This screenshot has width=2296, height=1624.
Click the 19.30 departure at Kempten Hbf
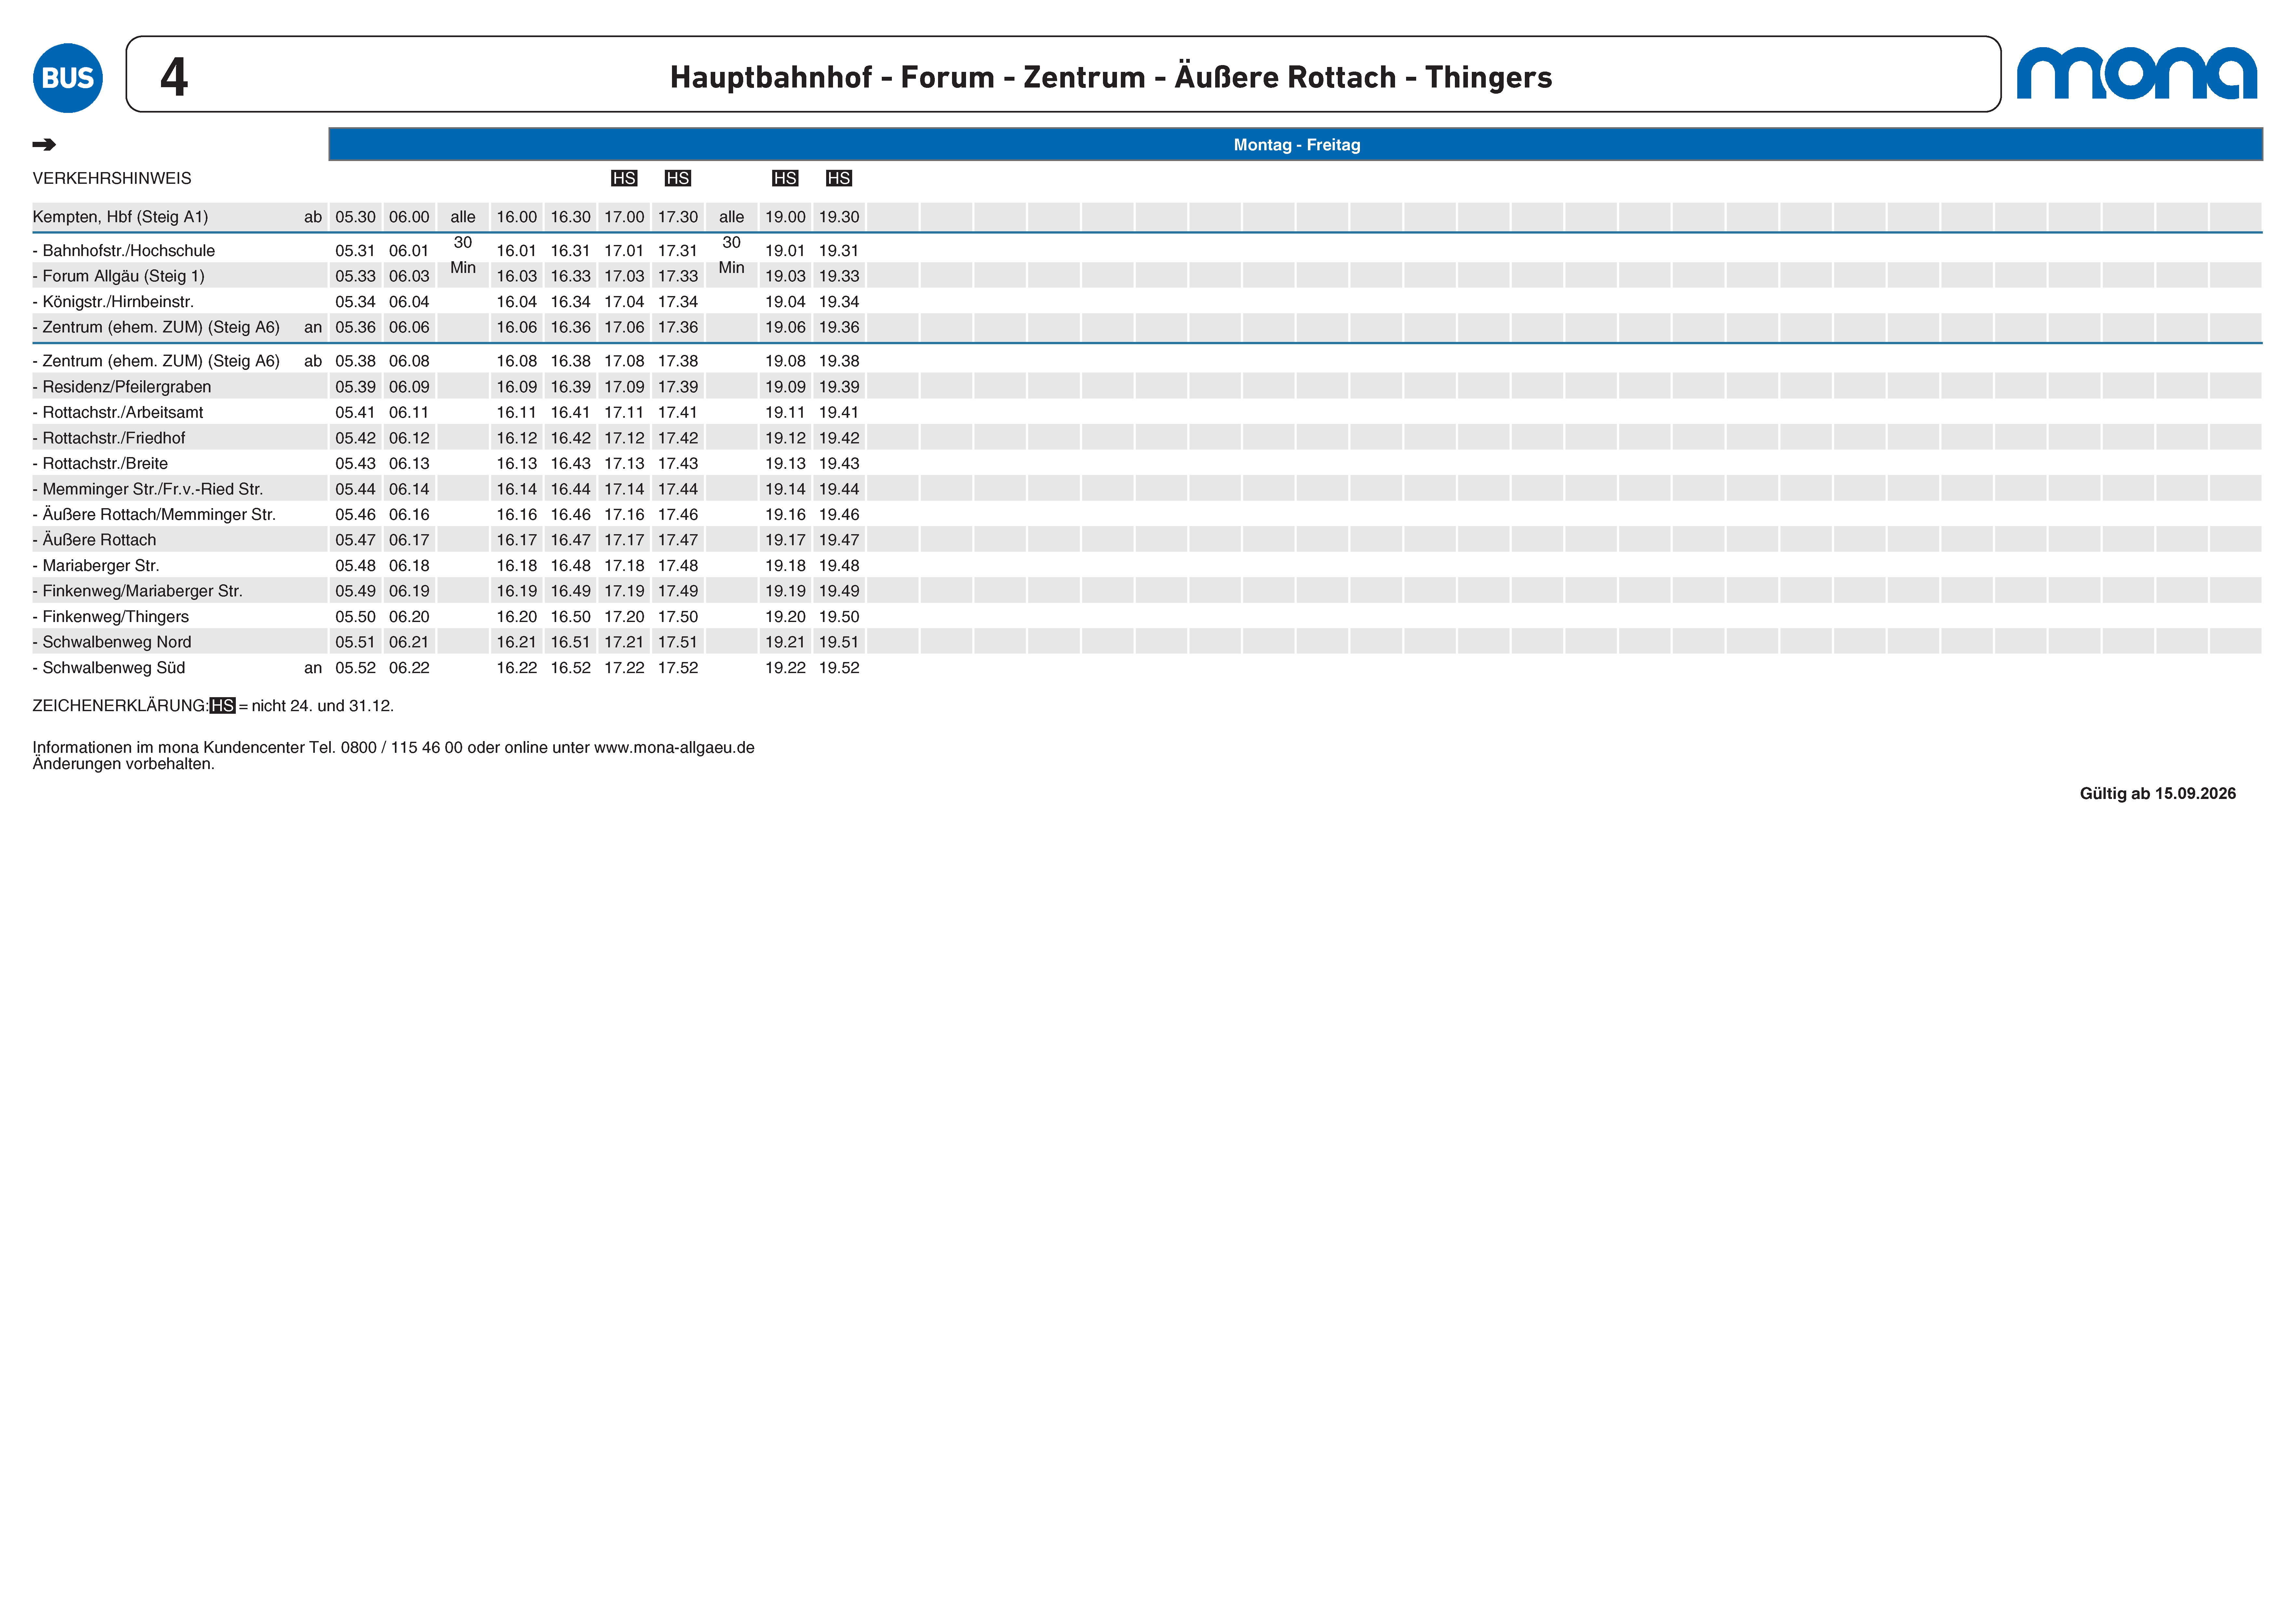[x=839, y=217]
